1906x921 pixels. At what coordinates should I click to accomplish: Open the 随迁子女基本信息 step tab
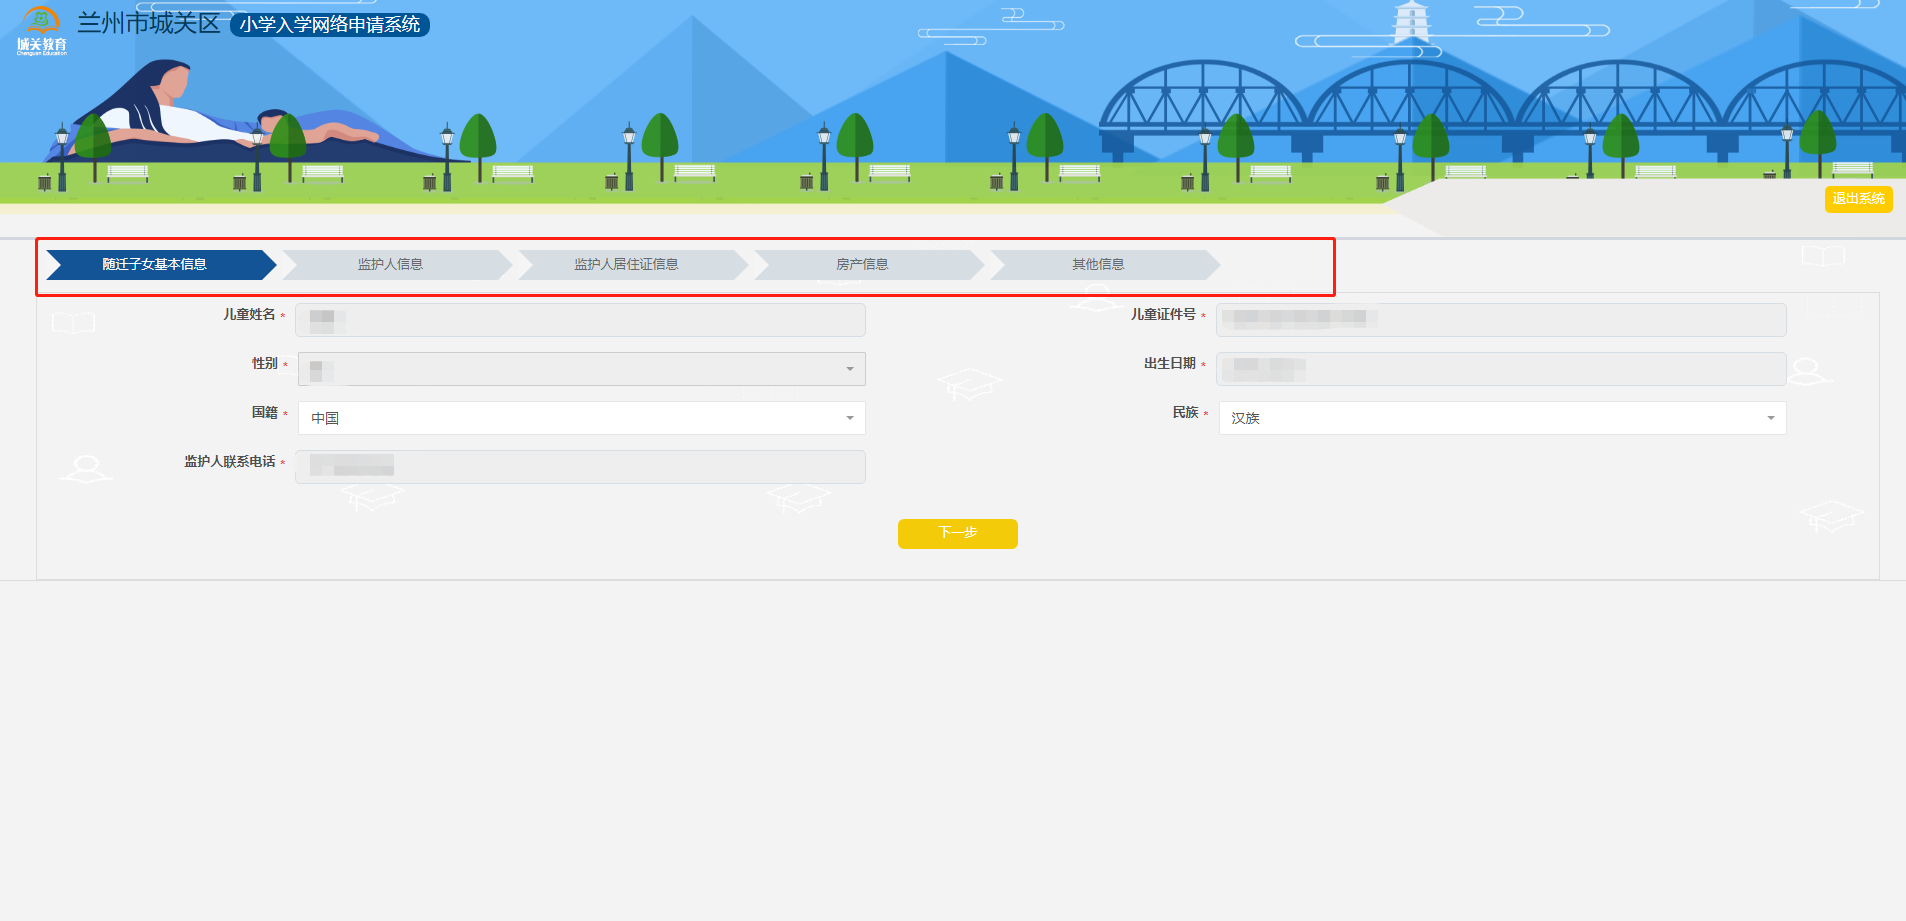pos(160,264)
